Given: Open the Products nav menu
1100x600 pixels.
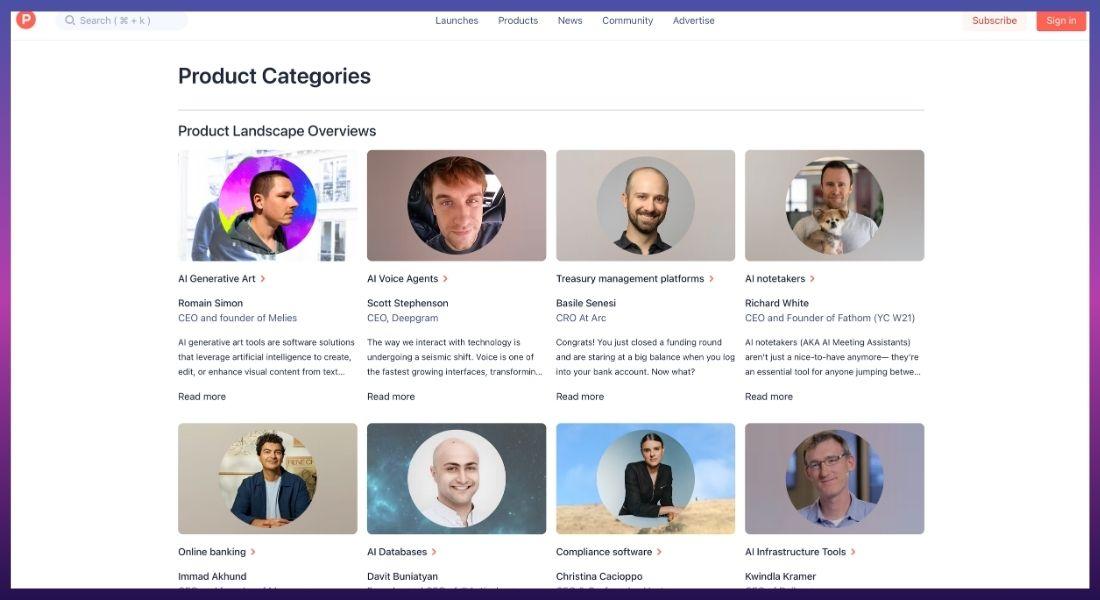Looking at the screenshot, I should pos(518,20).
